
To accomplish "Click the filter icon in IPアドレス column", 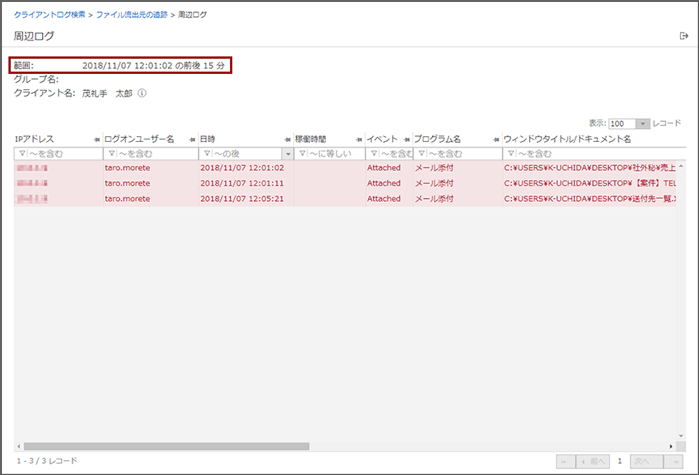I will [22, 154].
